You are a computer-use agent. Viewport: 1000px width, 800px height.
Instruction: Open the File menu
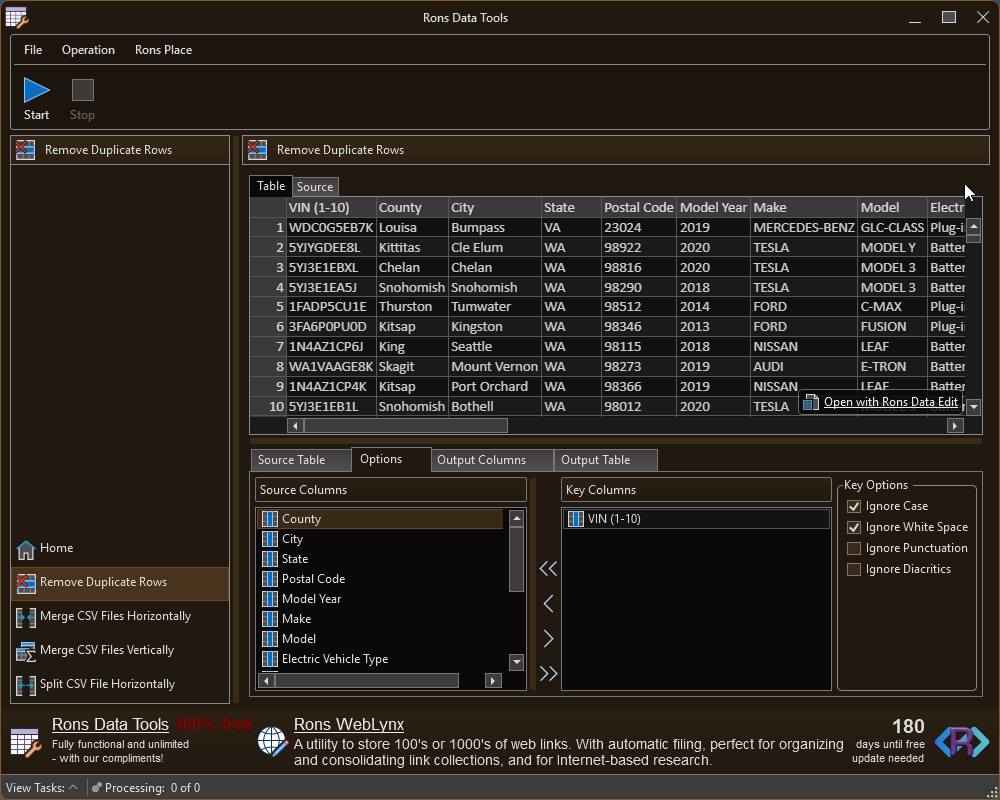(33, 50)
